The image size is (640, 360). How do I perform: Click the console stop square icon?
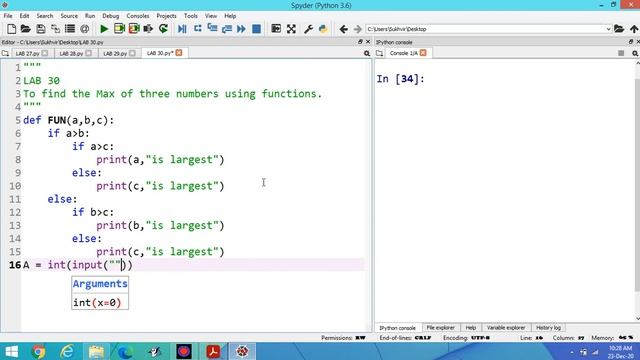pyautogui.click(x=621, y=53)
